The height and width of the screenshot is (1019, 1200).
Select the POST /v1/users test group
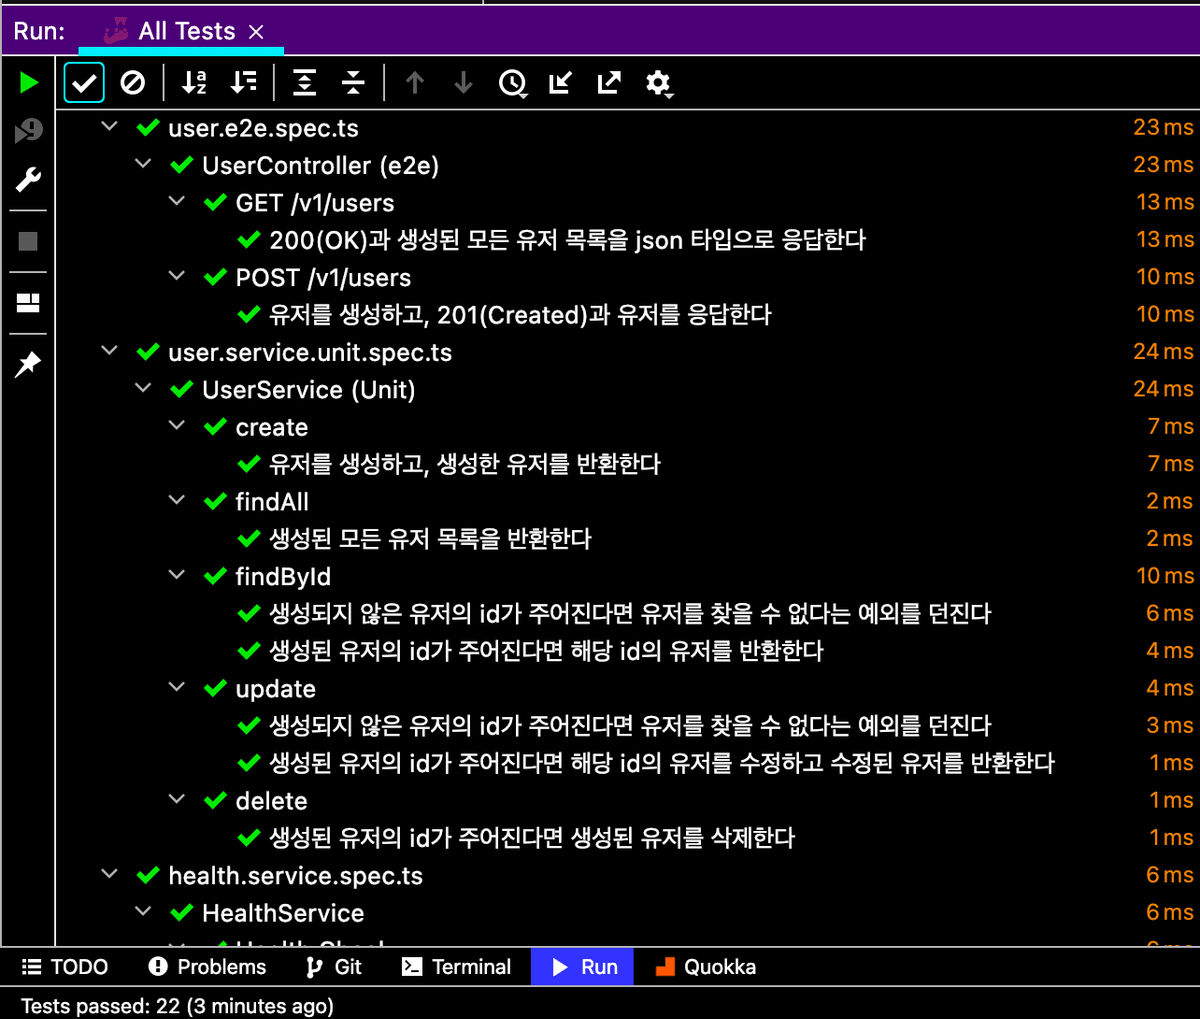click(x=322, y=277)
